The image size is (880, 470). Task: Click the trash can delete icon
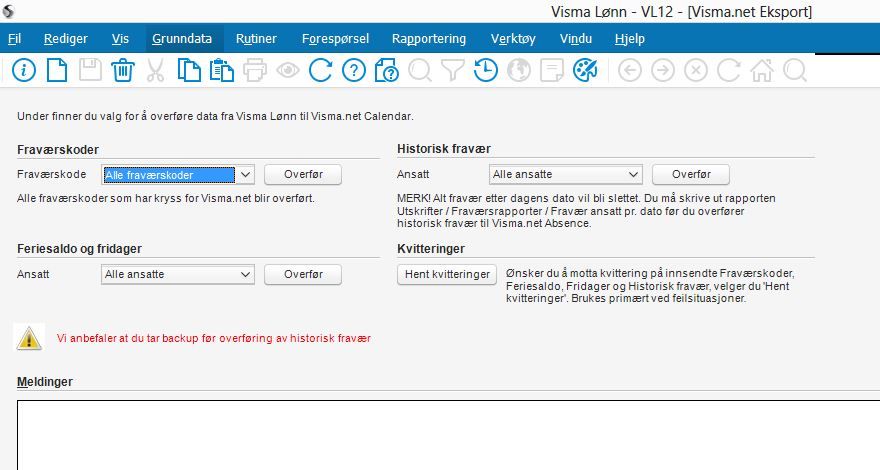pyautogui.click(x=122, y=71)
